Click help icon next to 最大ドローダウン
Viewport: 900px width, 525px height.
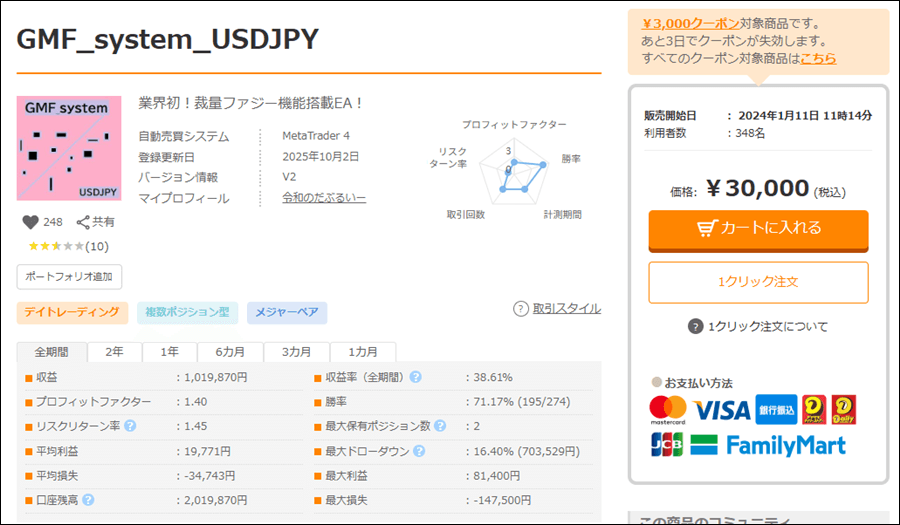[419, 451]
